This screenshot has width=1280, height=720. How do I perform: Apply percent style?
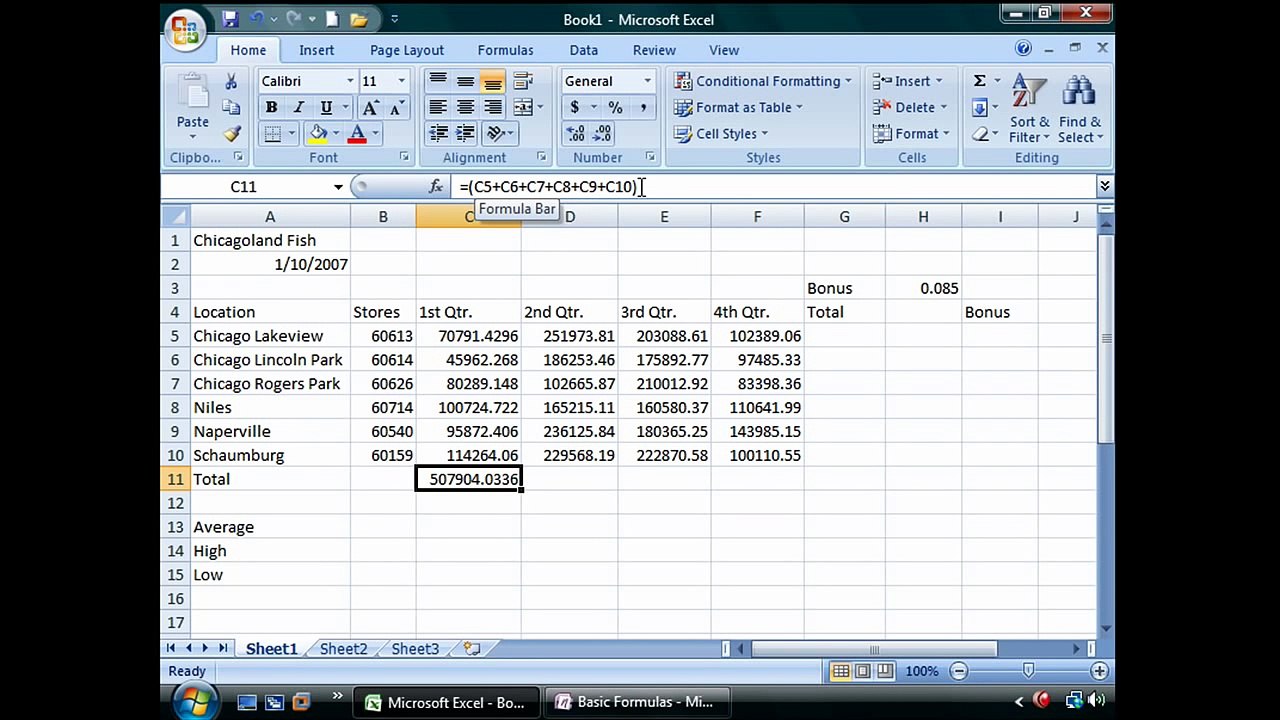tap(615, 108)
